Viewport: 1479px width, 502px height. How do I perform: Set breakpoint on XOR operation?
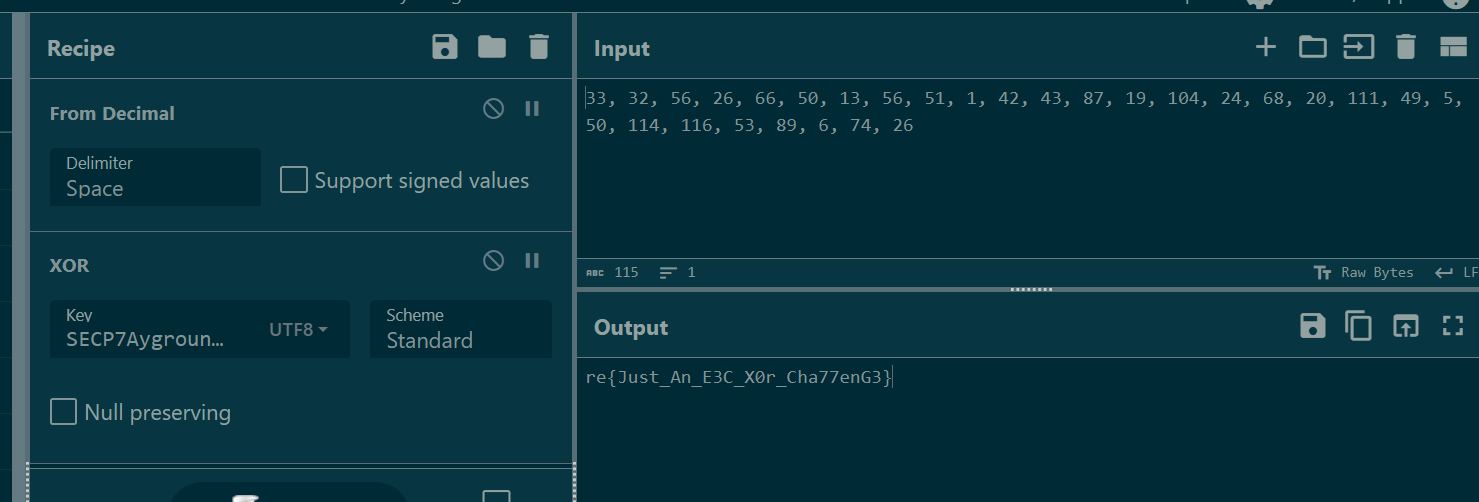[532, 260]
